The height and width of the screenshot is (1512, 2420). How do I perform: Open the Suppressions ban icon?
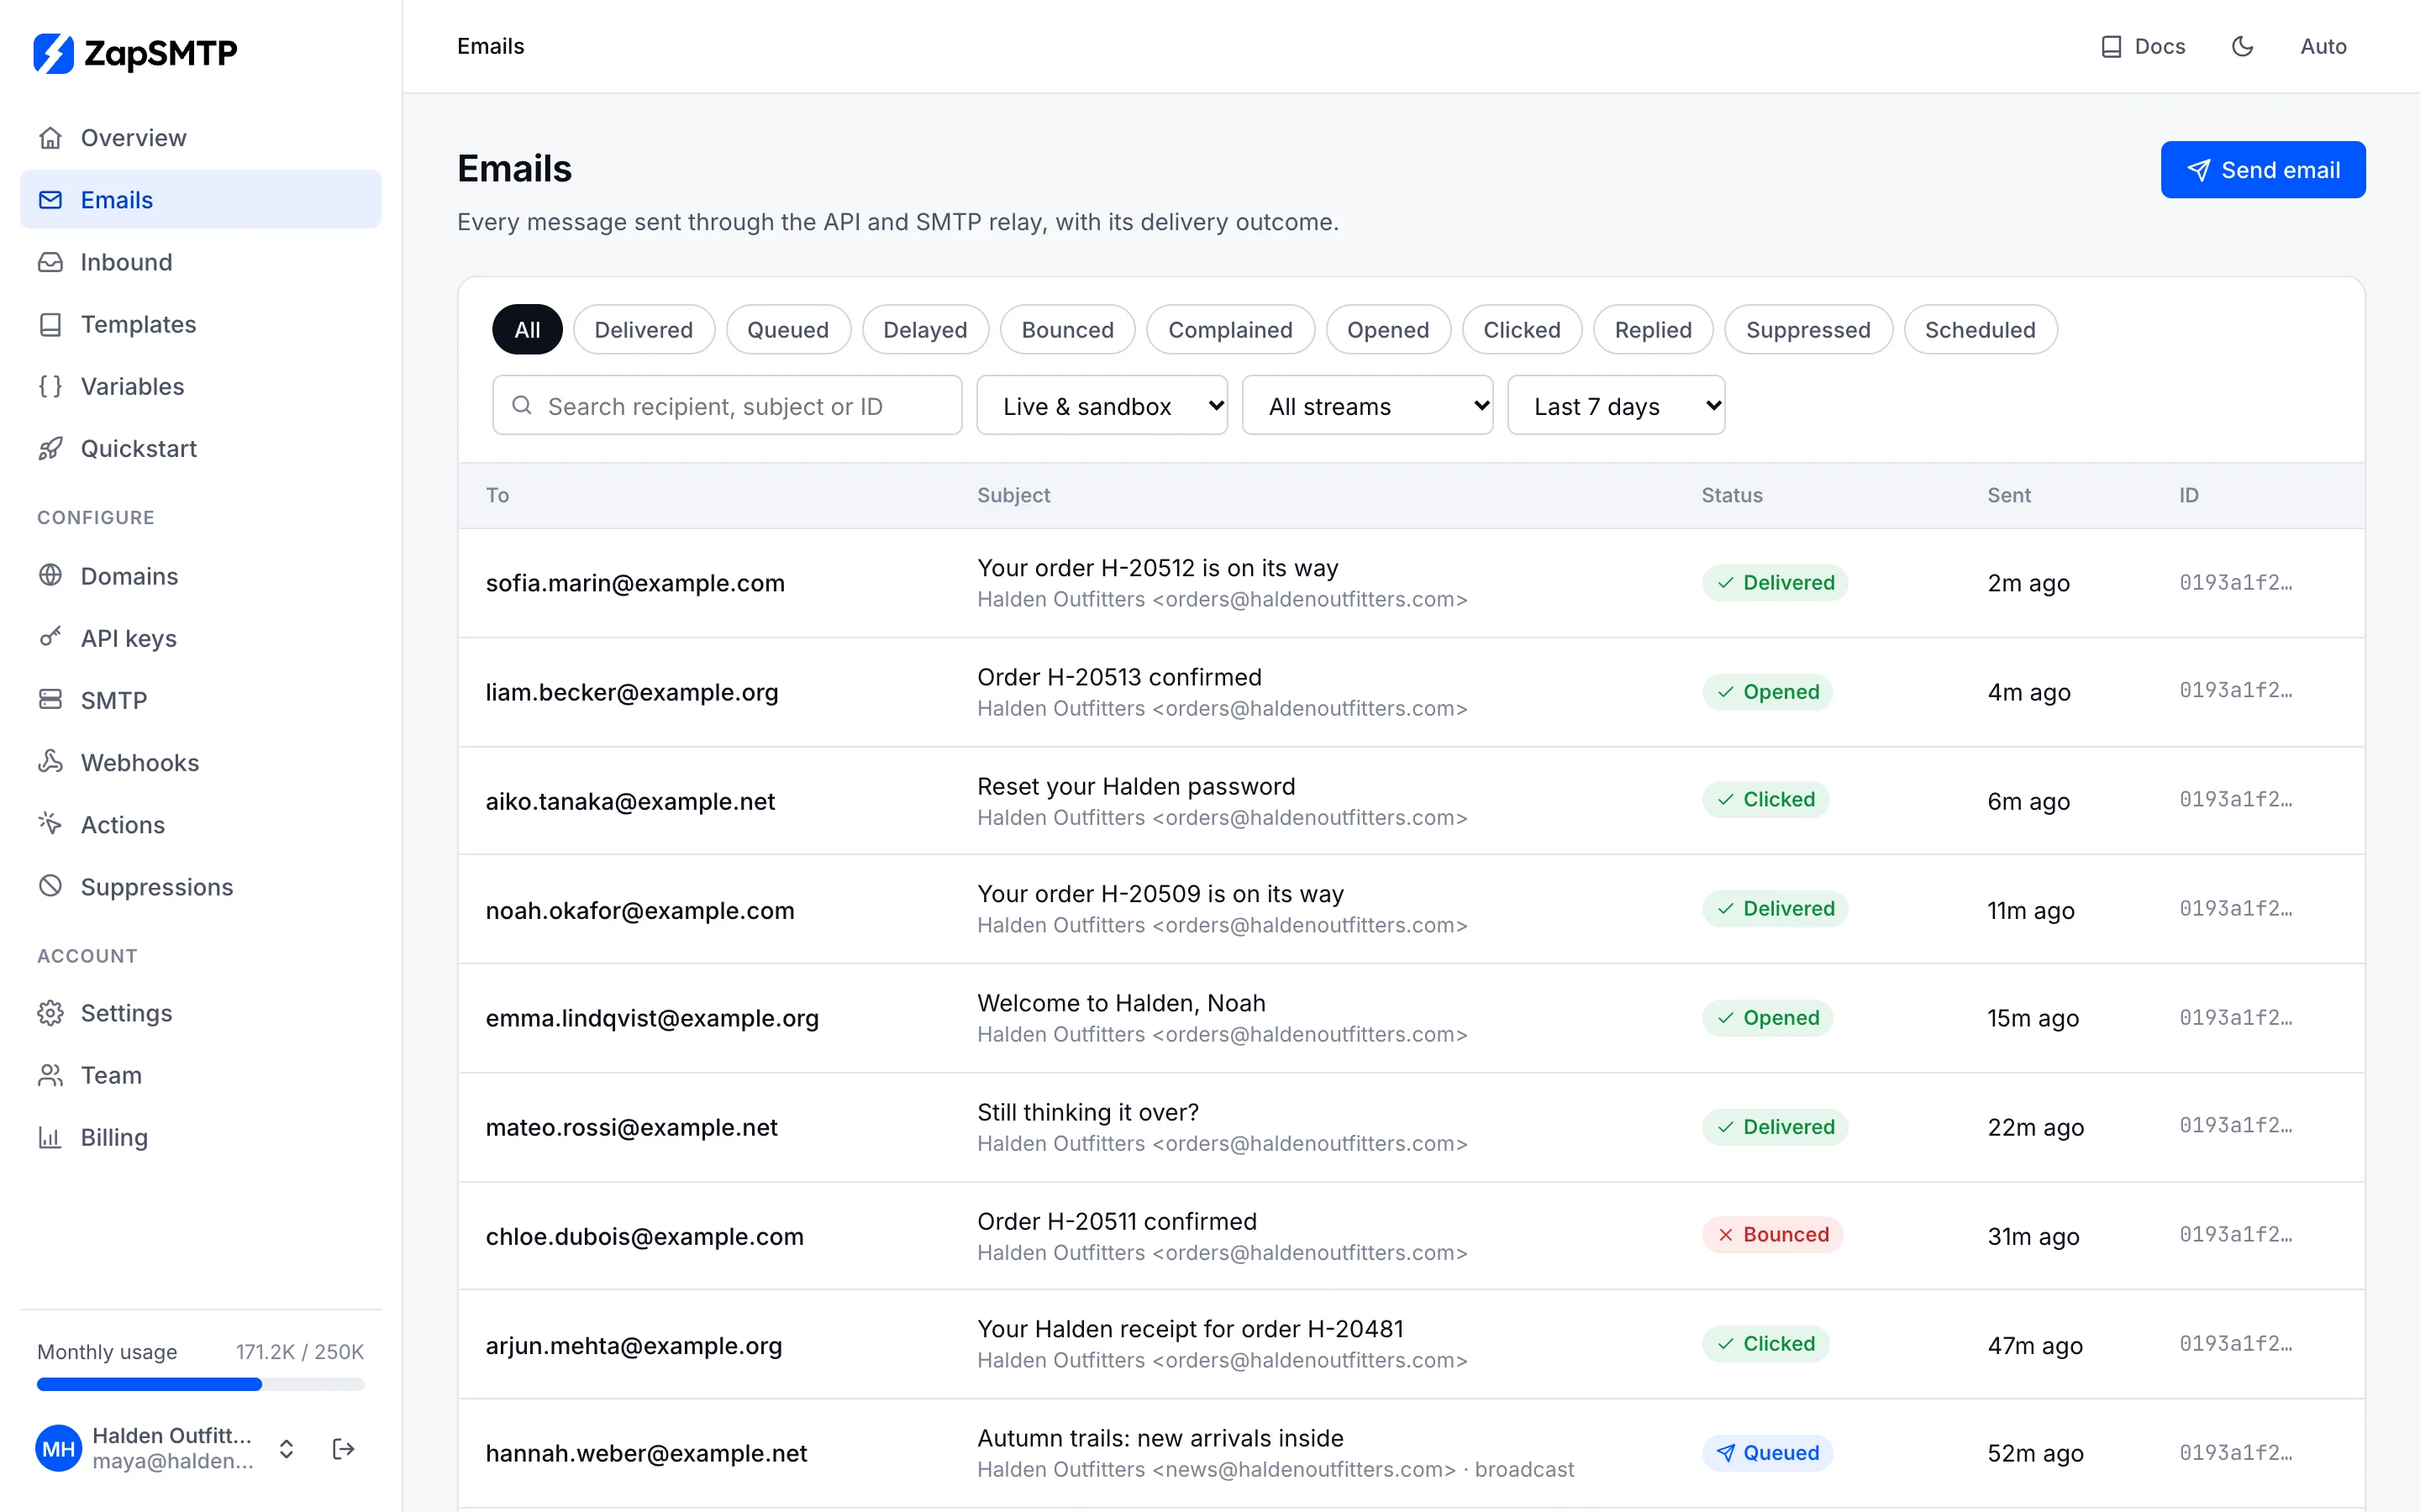pyautogui.click(x=50, y=886)
